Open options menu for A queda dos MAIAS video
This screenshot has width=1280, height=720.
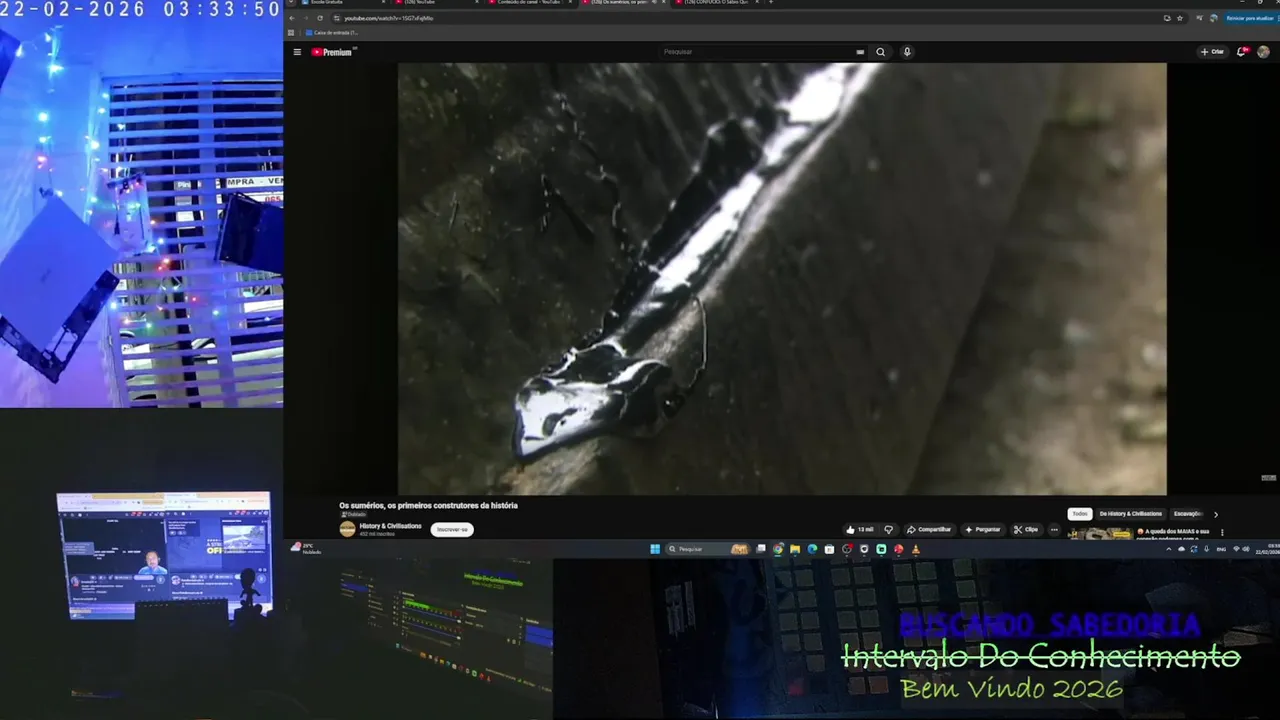[1222, 533]
